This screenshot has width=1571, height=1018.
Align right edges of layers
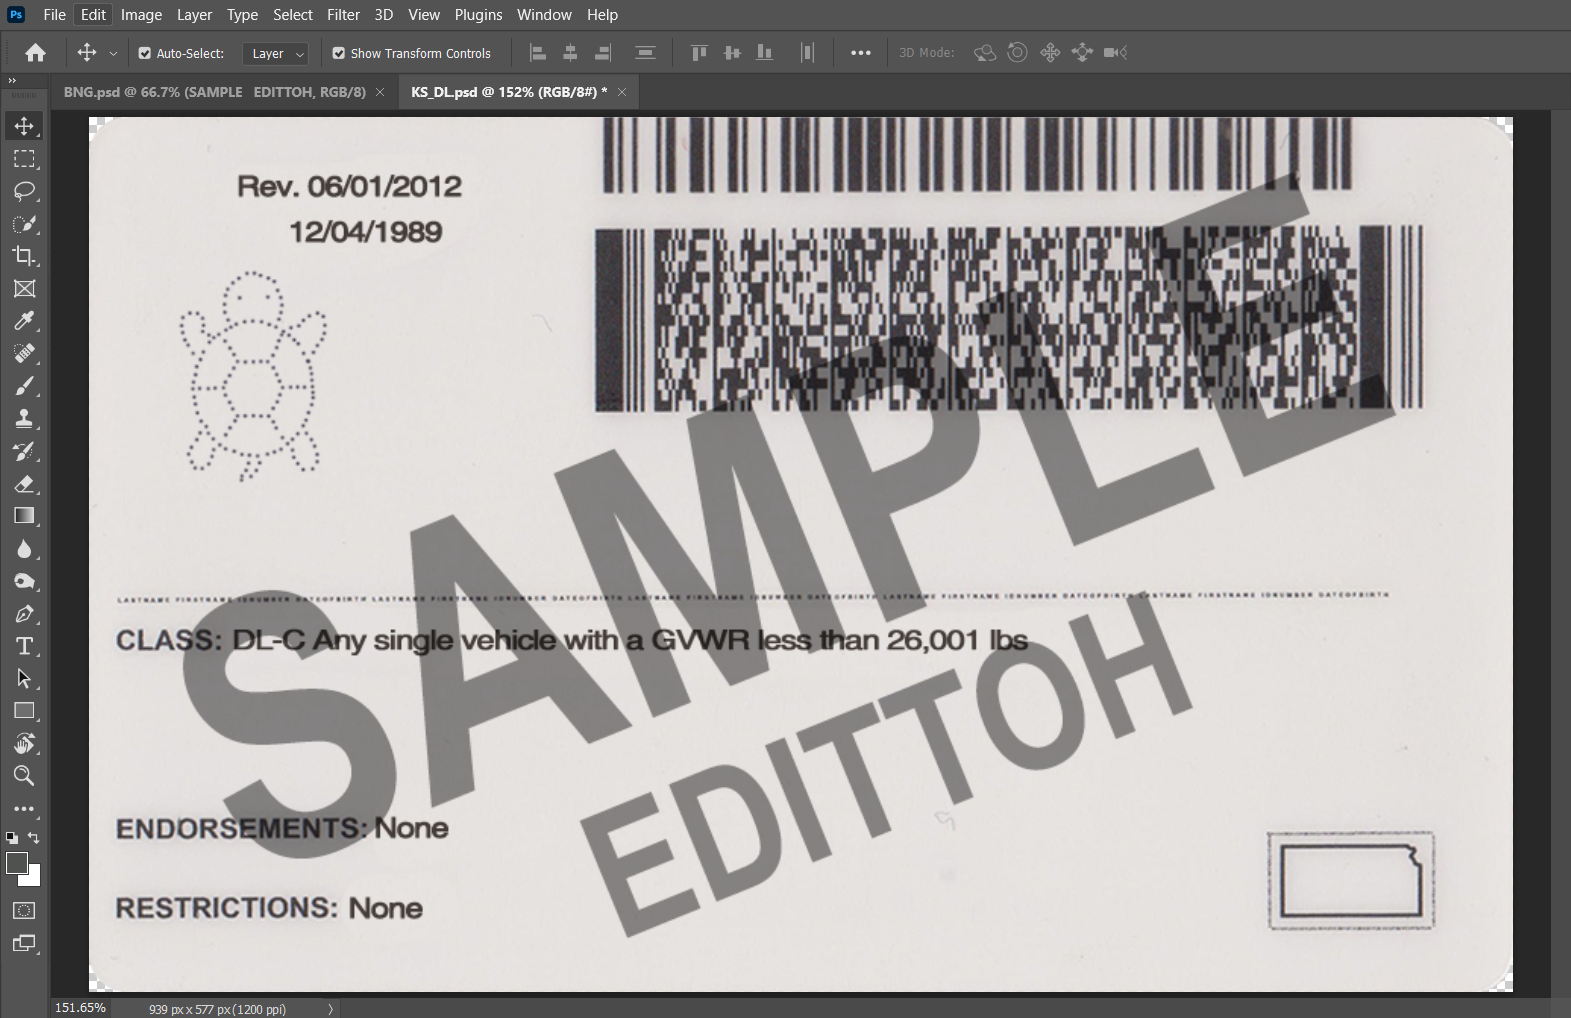[603, 53]
